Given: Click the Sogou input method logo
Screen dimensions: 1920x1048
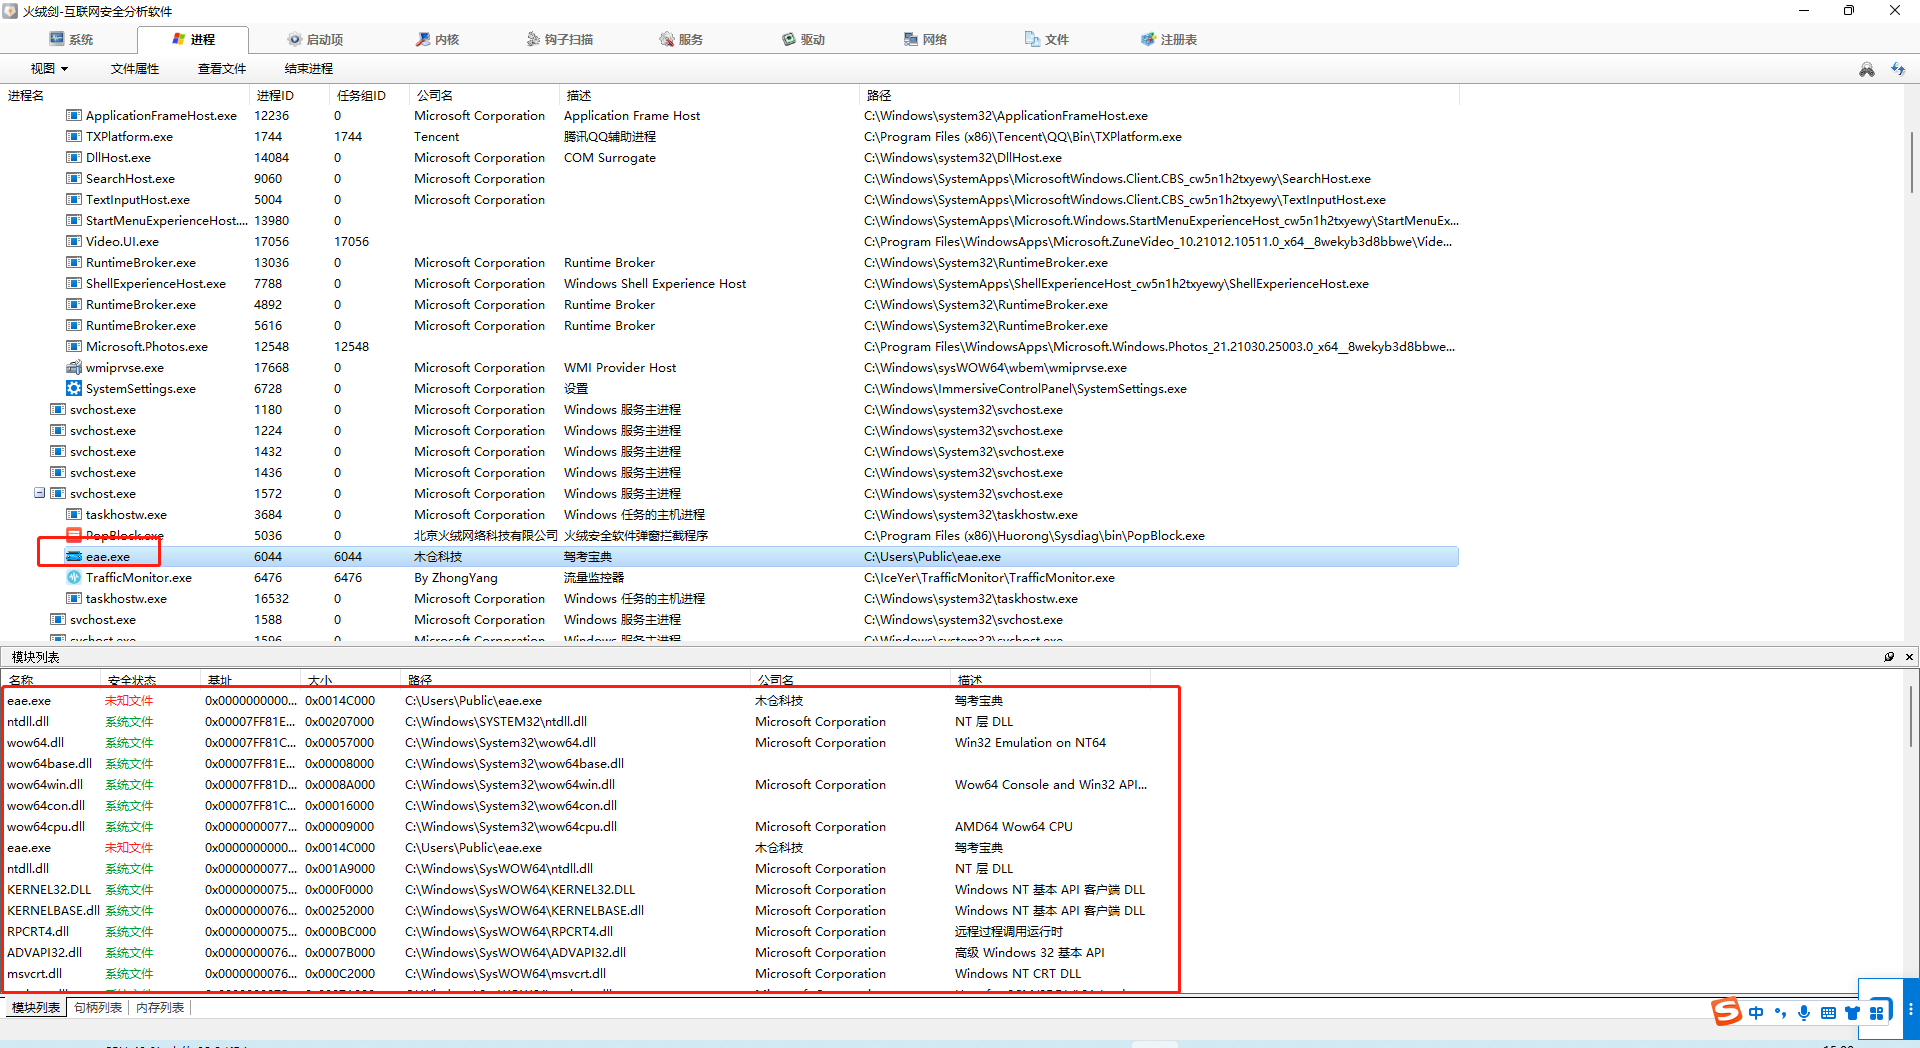Looking at the screenshot, I should click(1727, 1012).
